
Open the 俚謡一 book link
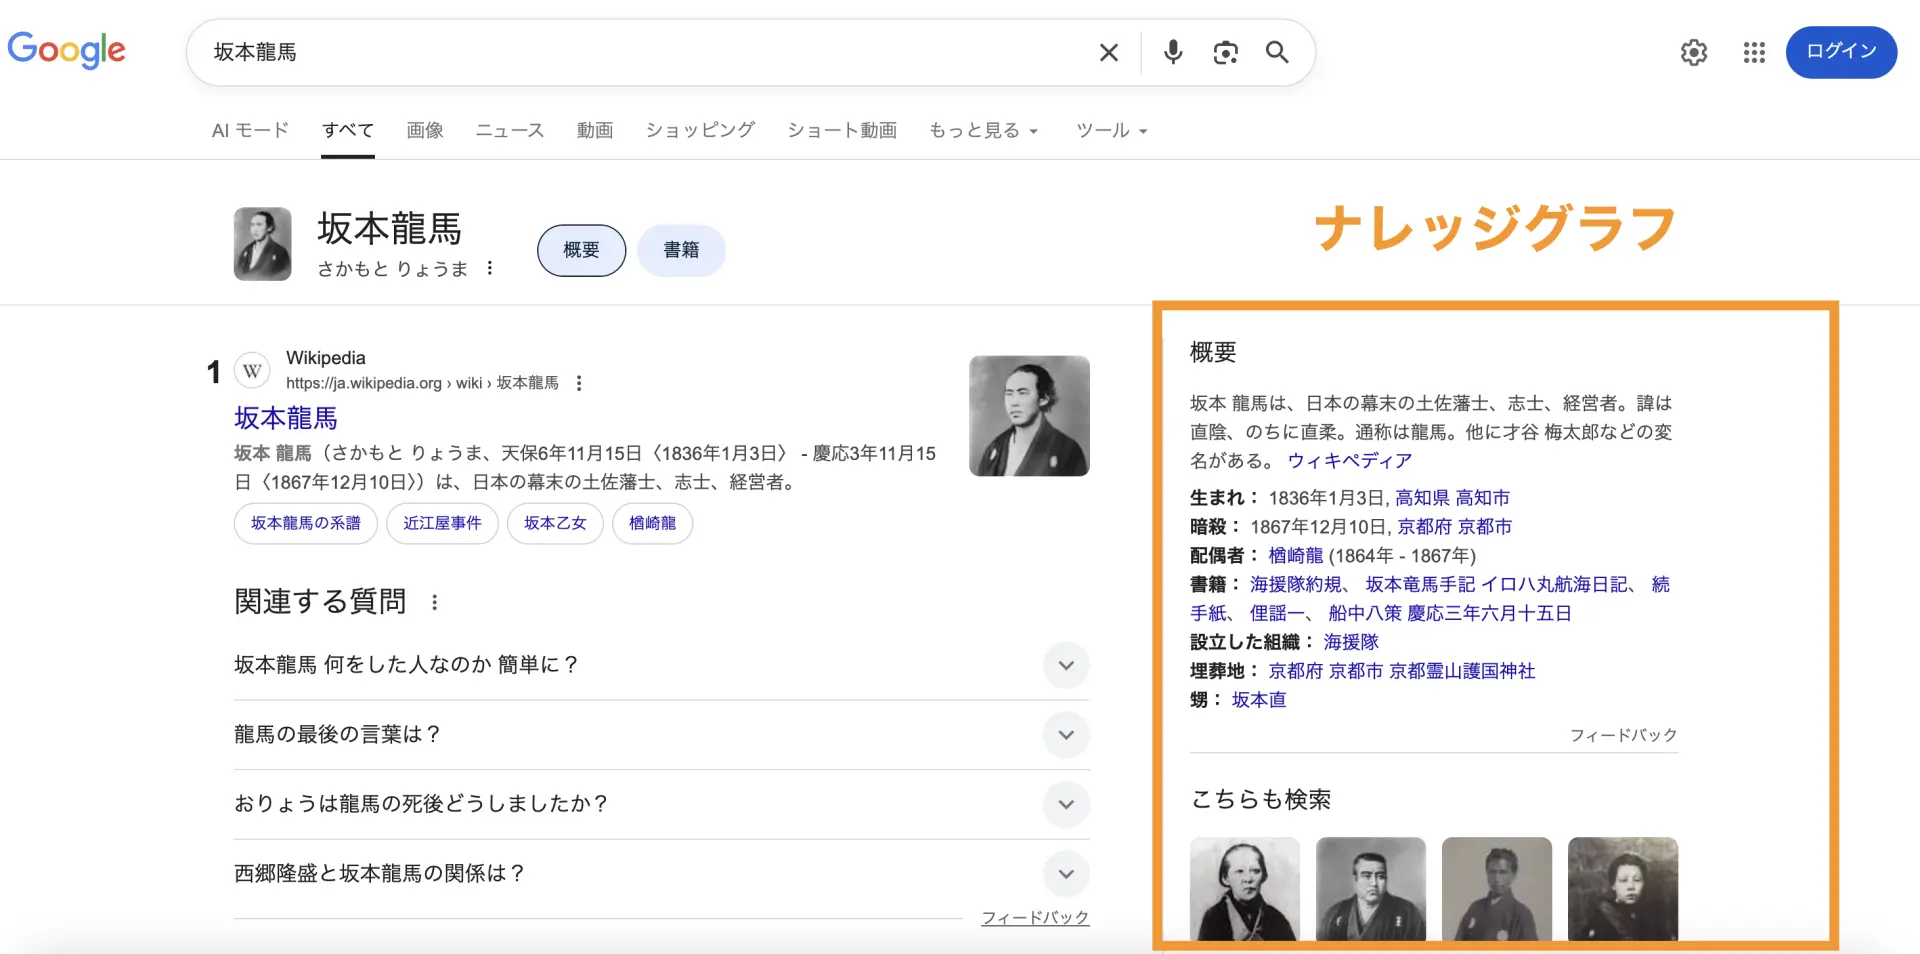point(1277,614)
